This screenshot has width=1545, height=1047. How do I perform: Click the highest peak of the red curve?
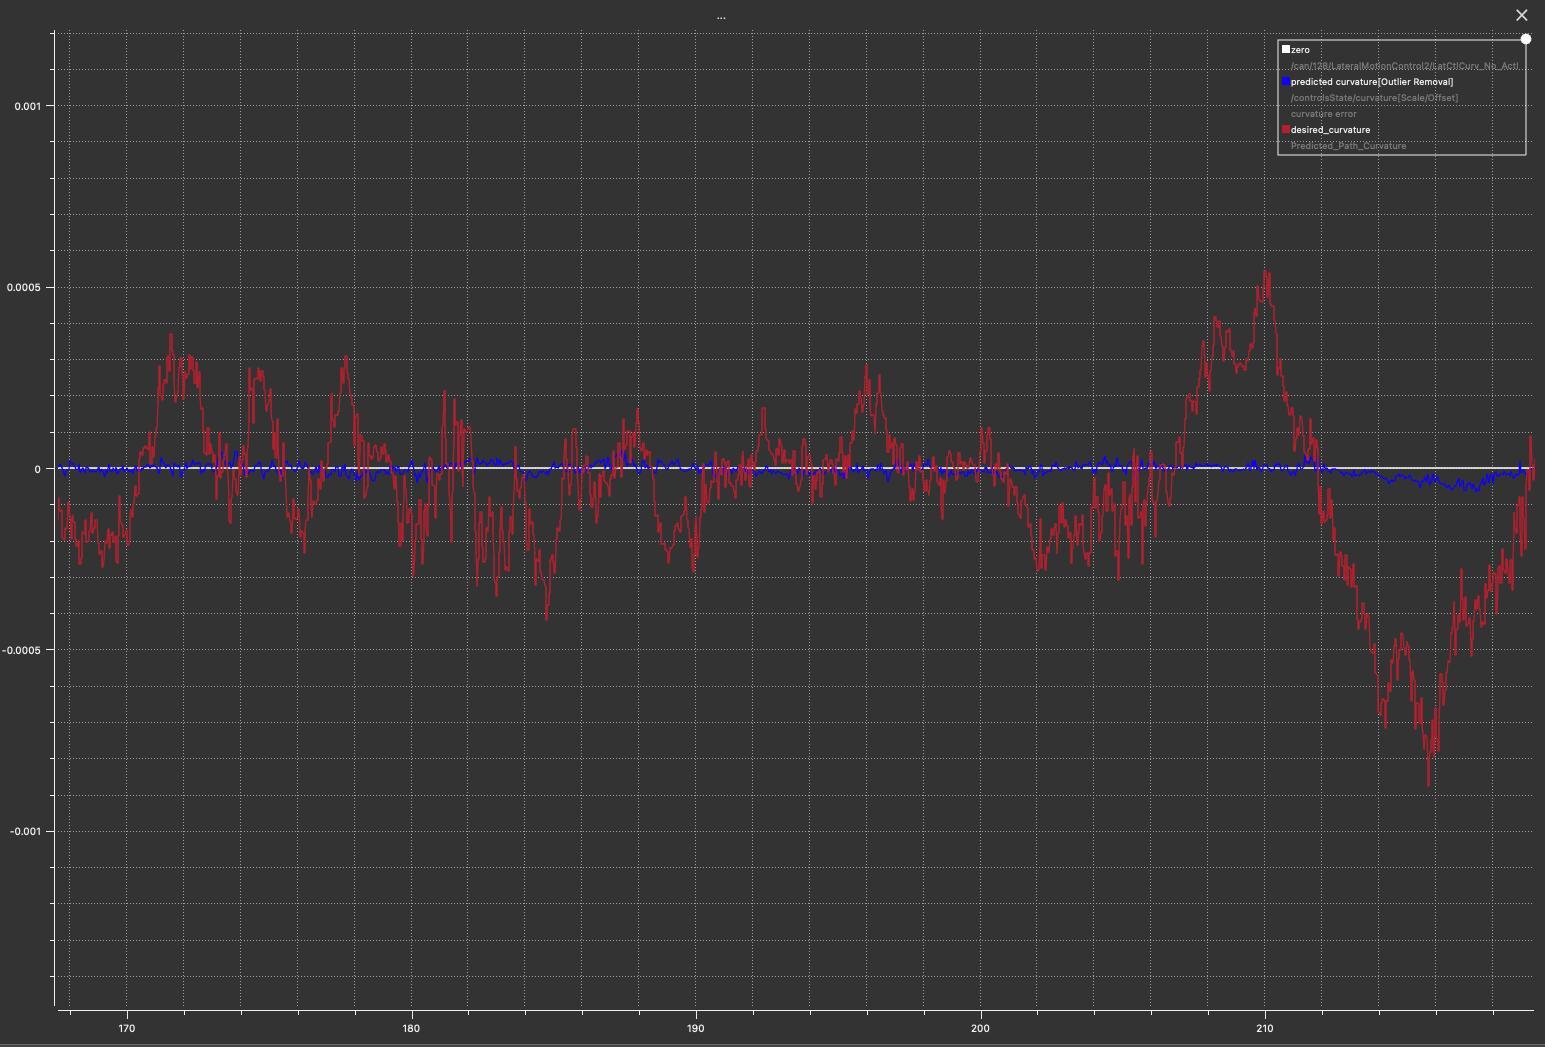[x=1267, y=272]
